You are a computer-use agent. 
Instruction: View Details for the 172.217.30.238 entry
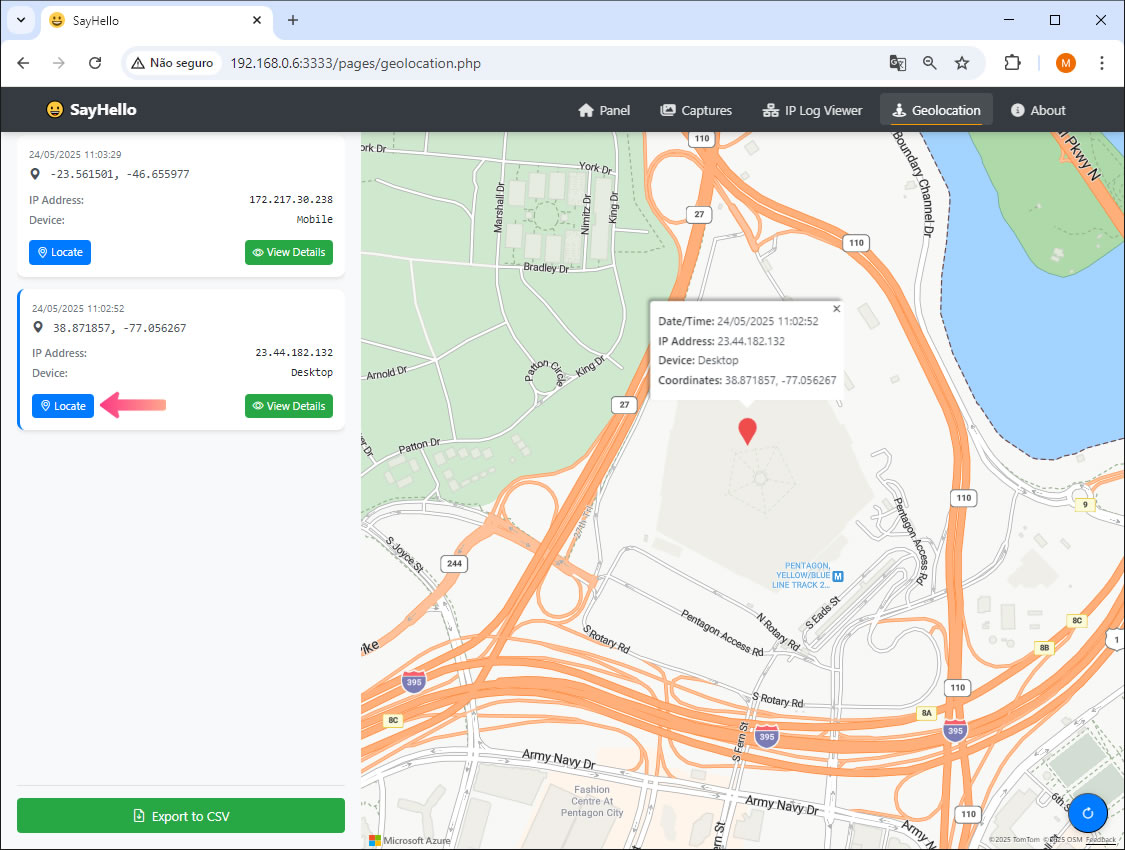[x=288, y=252]
